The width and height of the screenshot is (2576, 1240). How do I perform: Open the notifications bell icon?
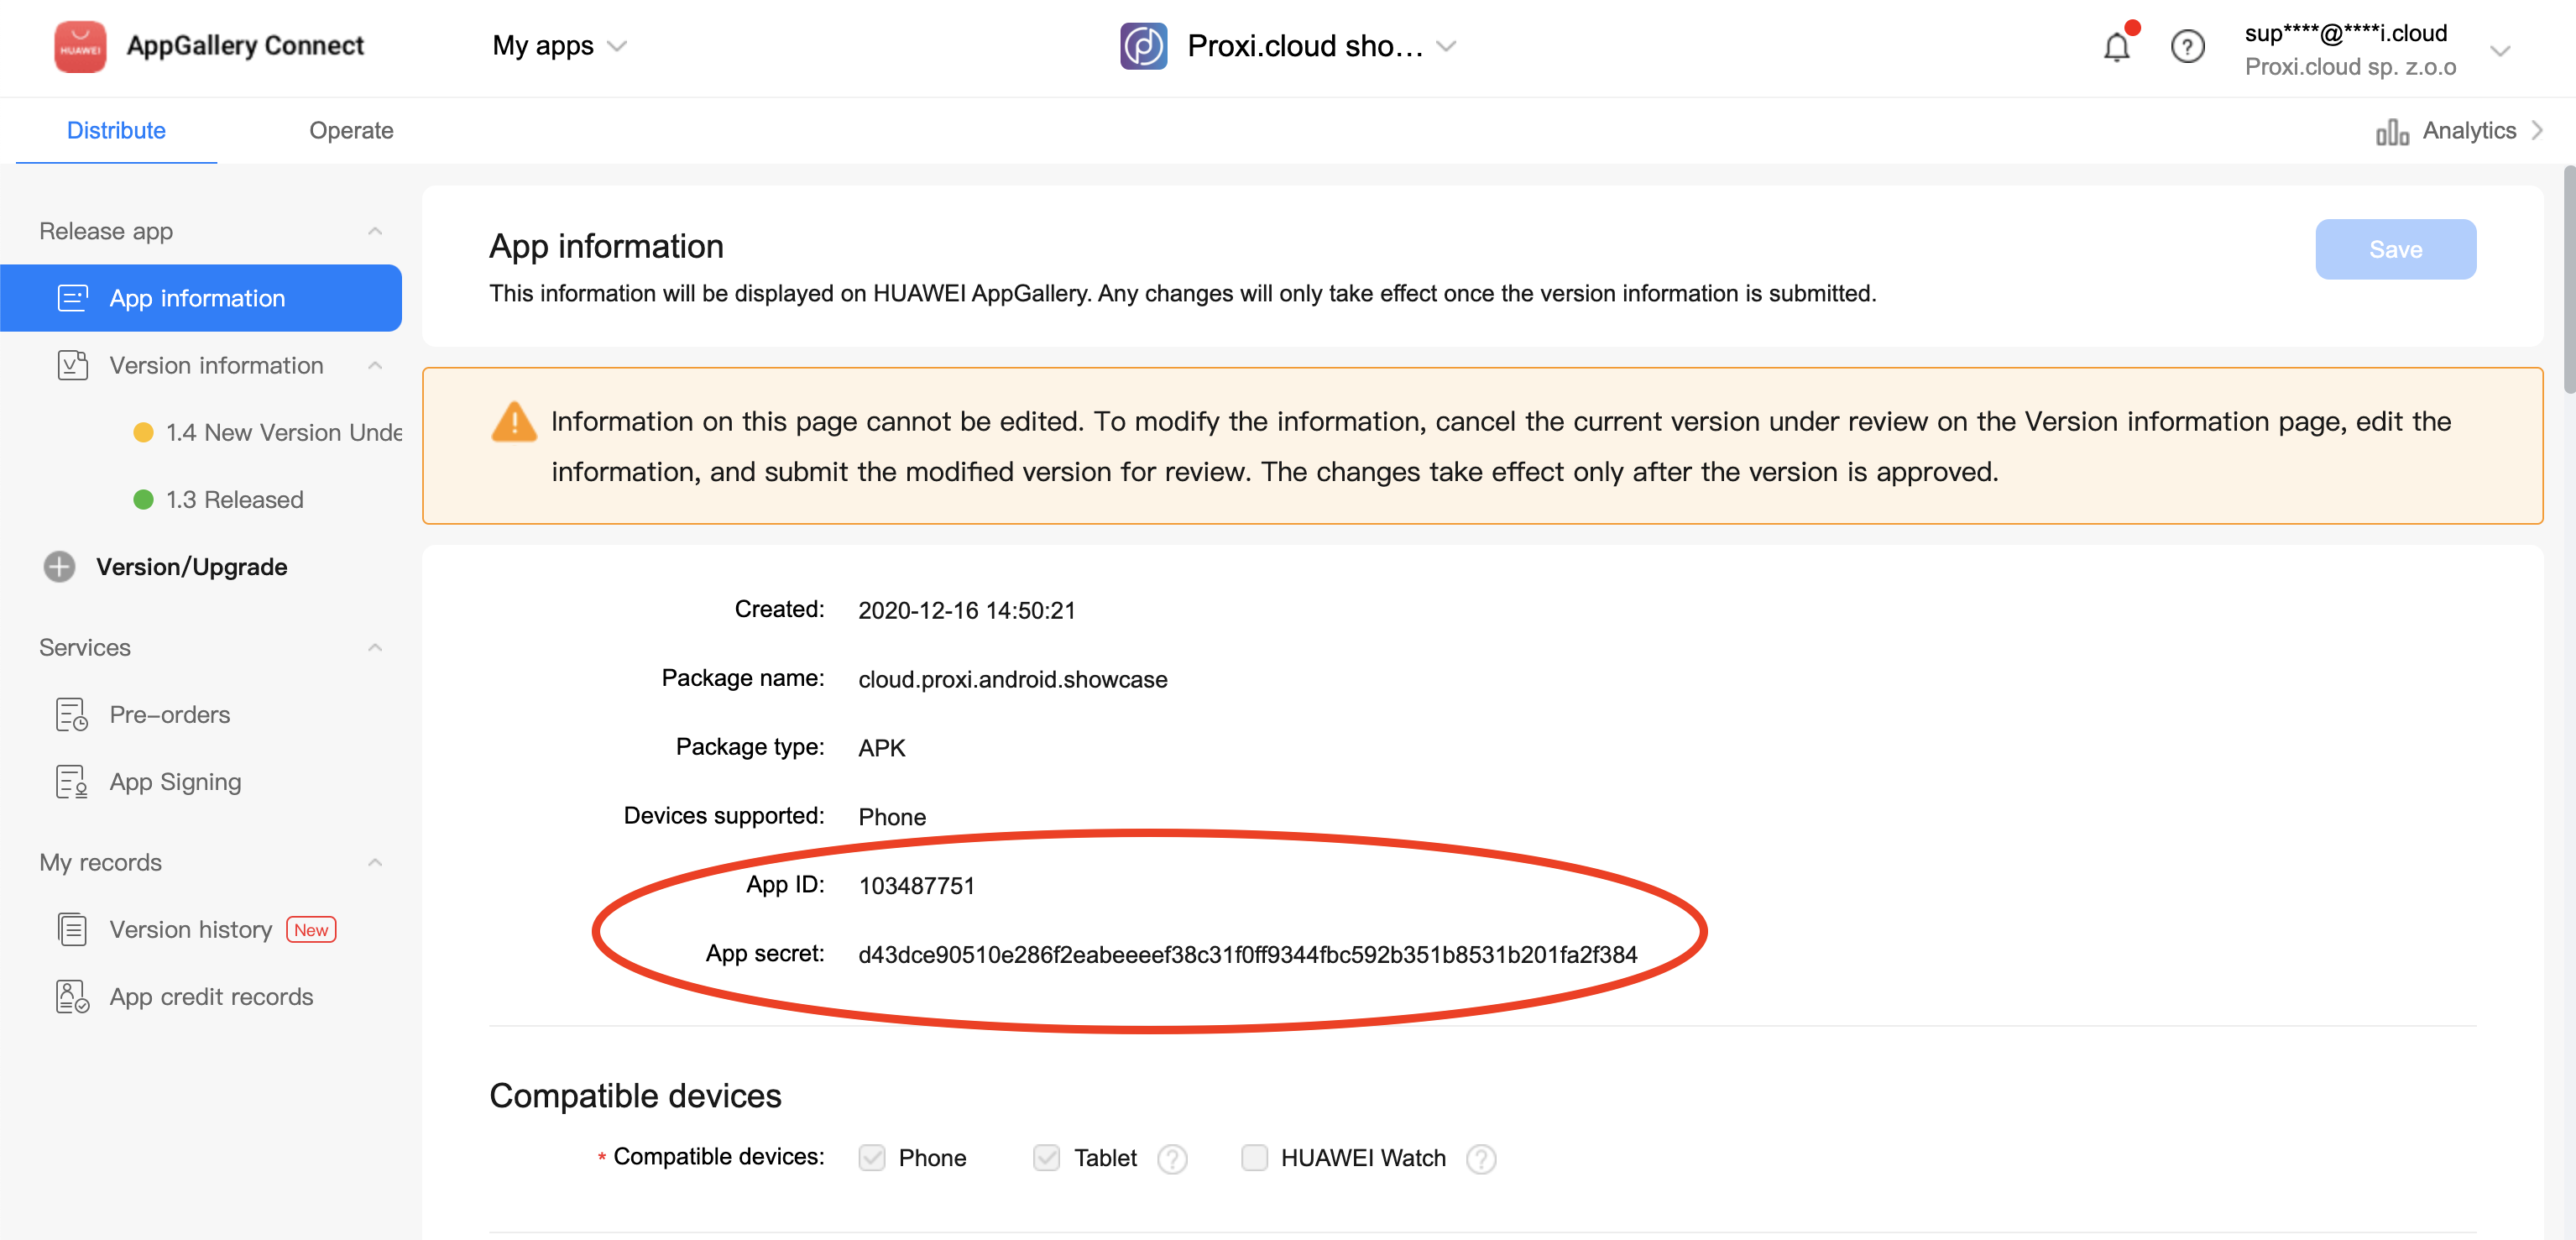pyautogui.click(x=2116, y=46)
